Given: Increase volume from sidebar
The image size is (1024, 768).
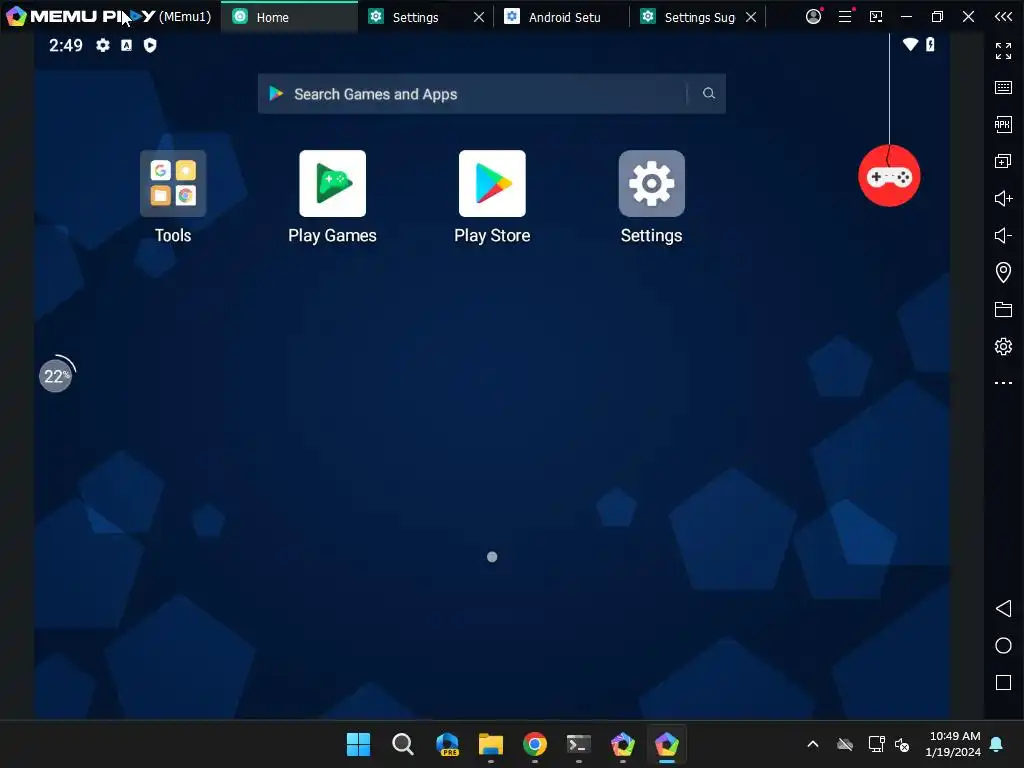Looking at the screenshot, I should coord(1003,198).
